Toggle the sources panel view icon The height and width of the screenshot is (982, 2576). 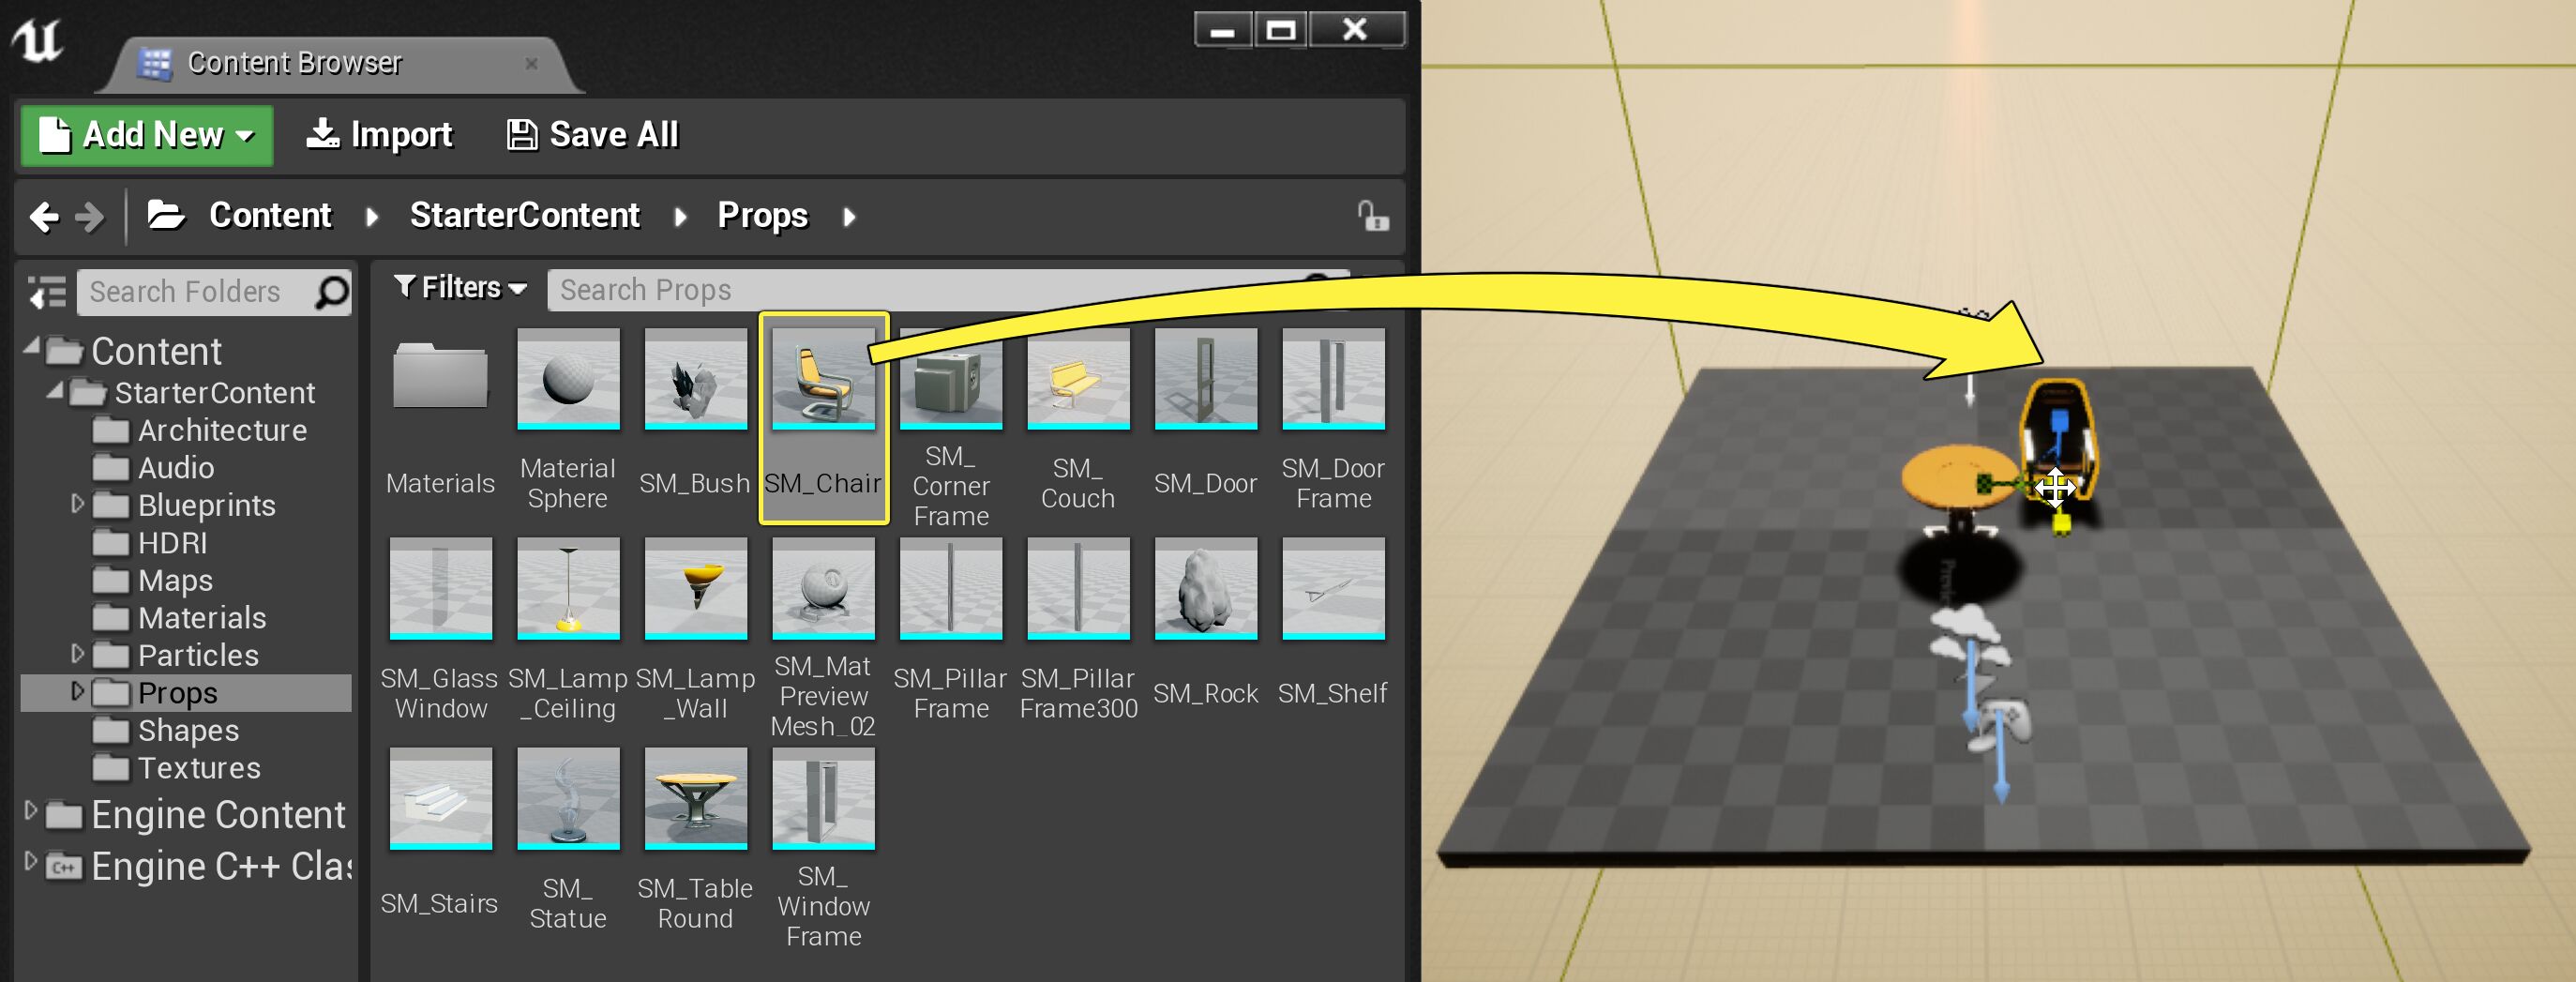46,292
